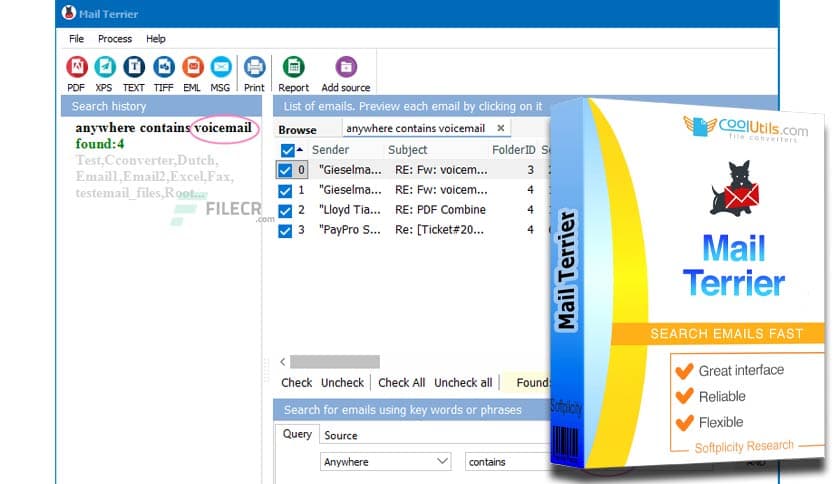The width and height of the screenshot is (836, 484).
Task: Click the terrier dog logo on product box
Action: click(734, 188)
